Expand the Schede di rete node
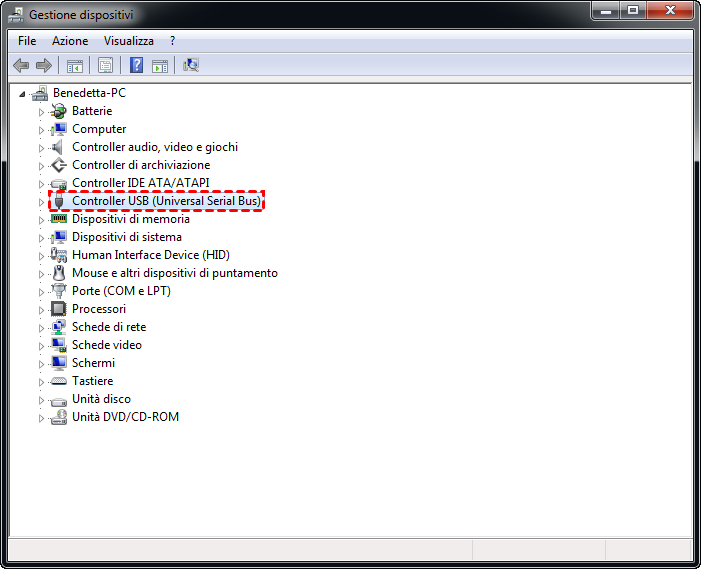 [41, 328]
